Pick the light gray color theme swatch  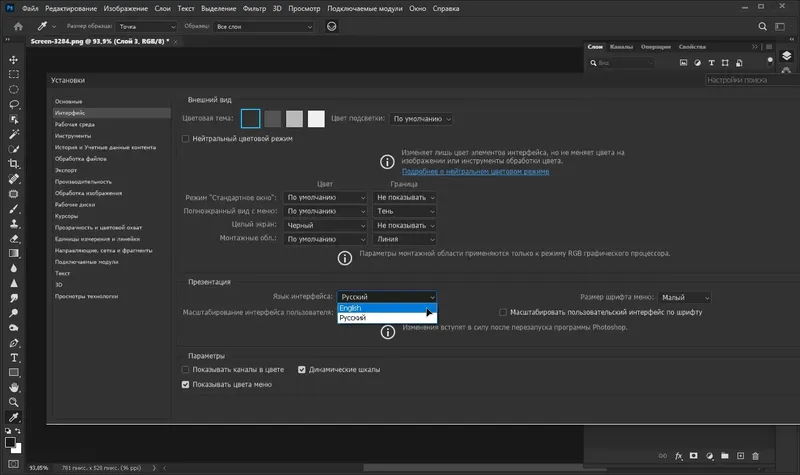294,119
